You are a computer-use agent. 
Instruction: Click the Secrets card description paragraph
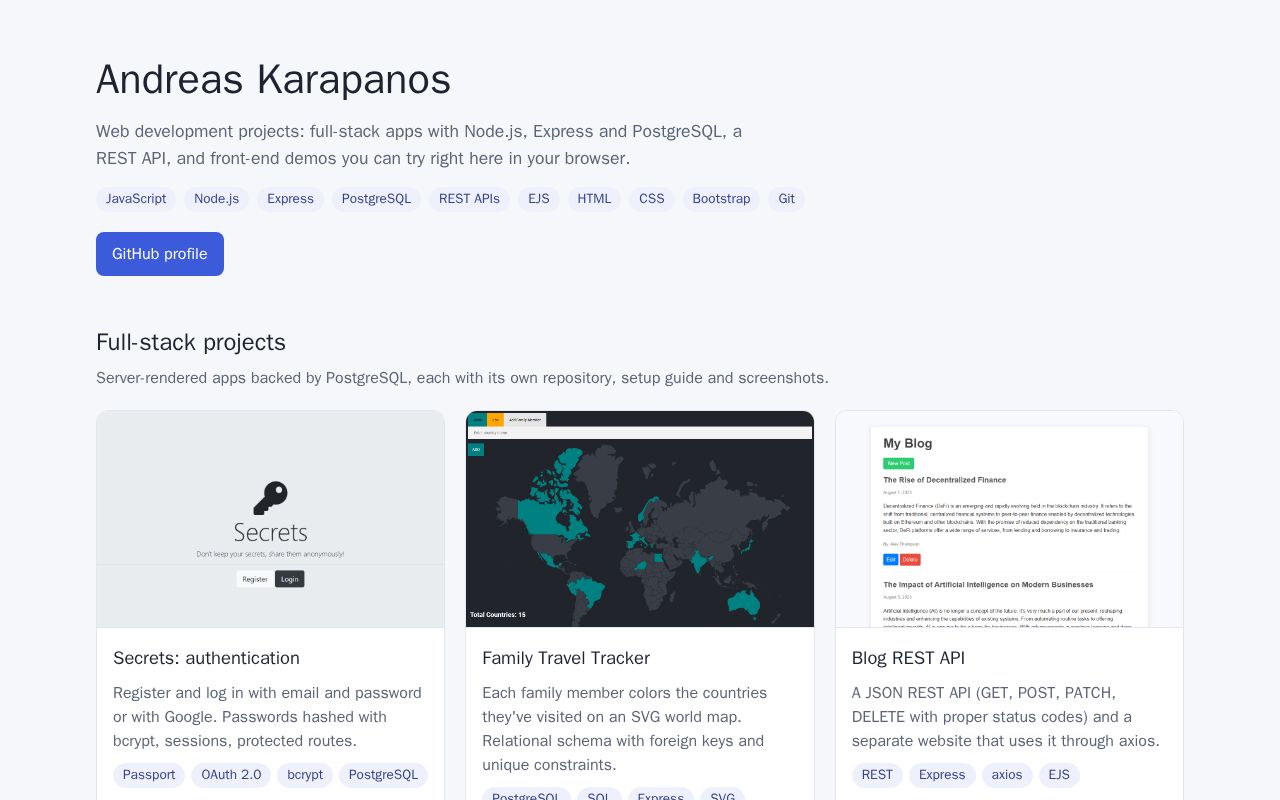268,717
